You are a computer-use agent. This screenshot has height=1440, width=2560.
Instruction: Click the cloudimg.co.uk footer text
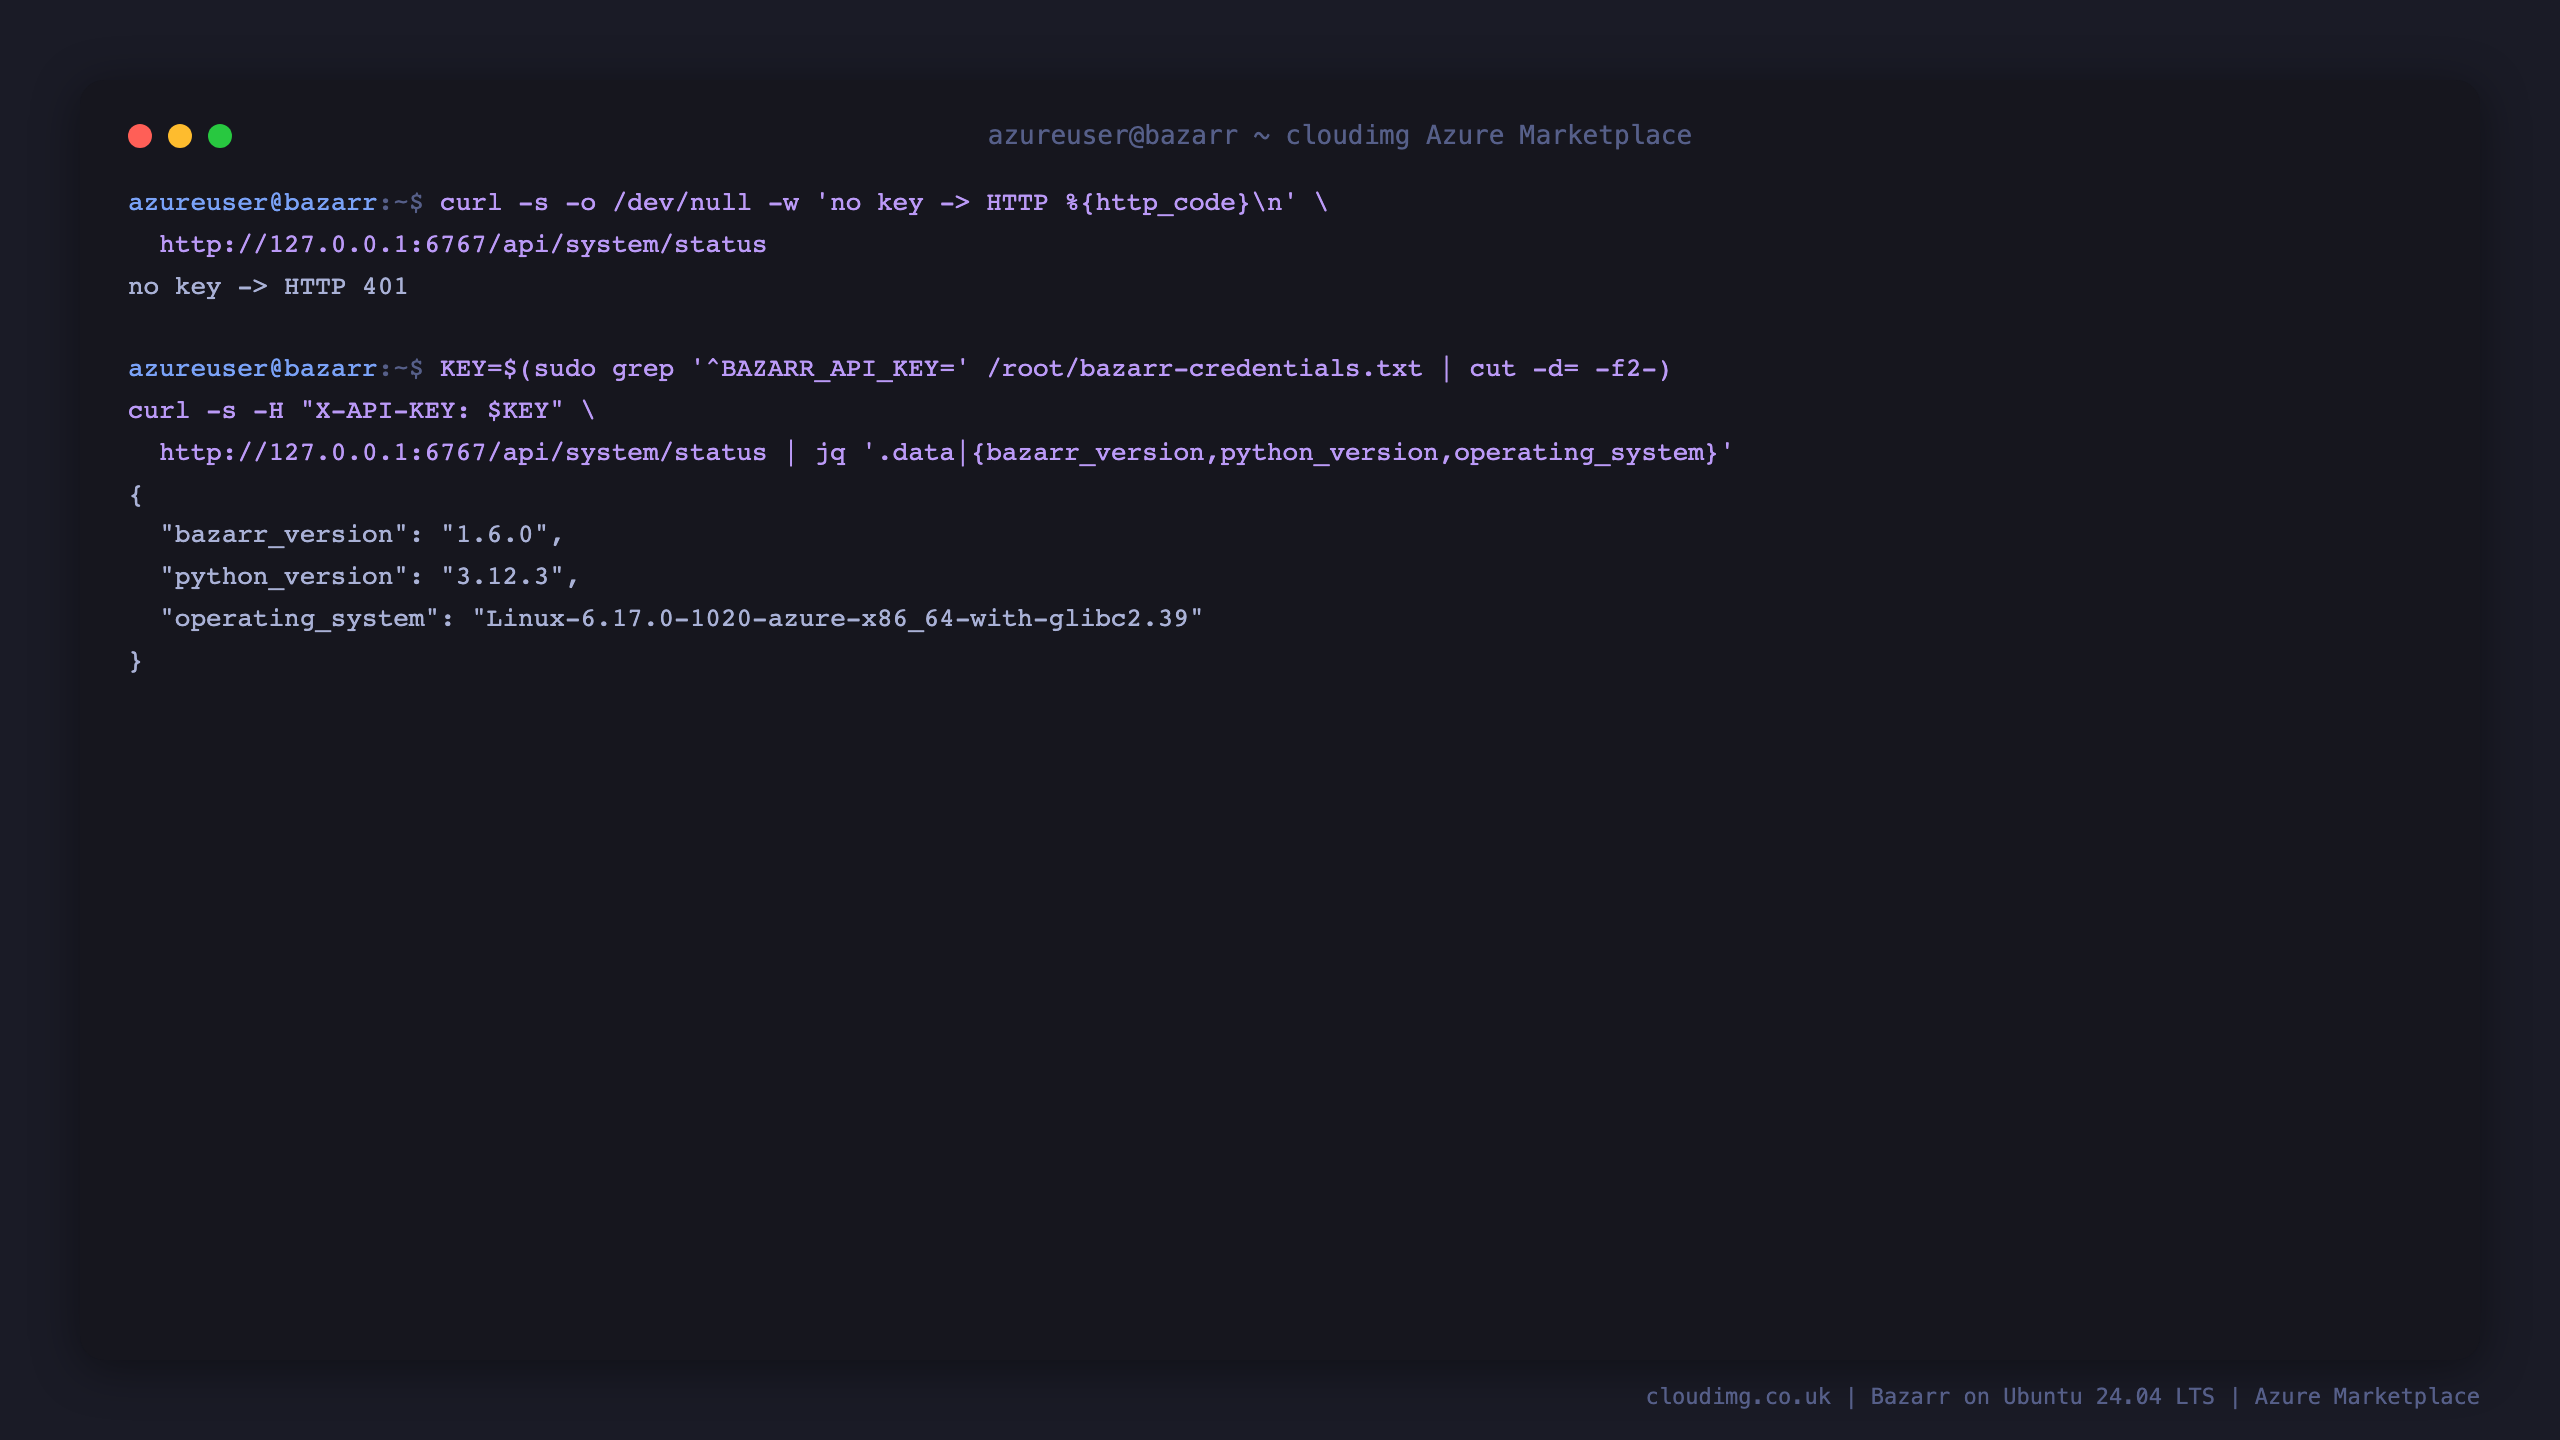point(1738,1397)
